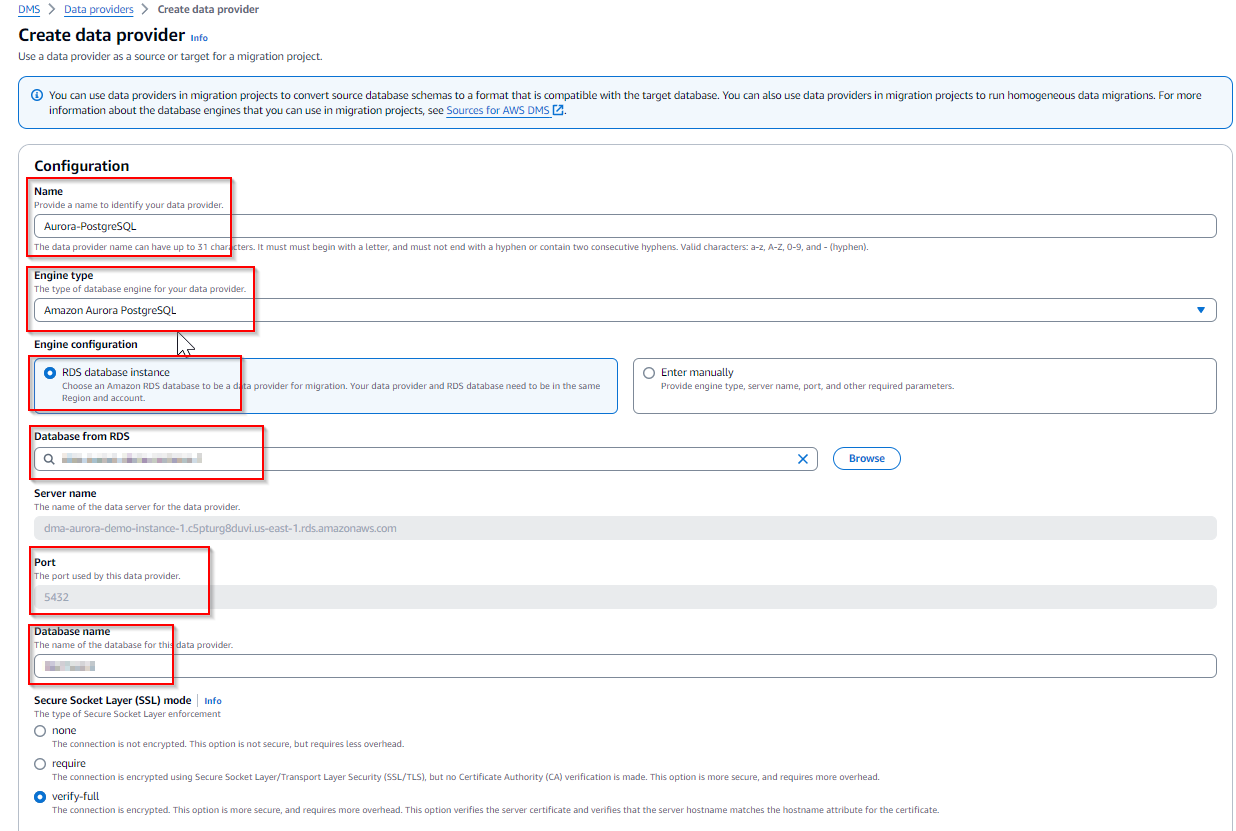The width and height of the screenshot is (1236, 831).
Task: Open the Engine type dropdown
Action: [625, 310]
